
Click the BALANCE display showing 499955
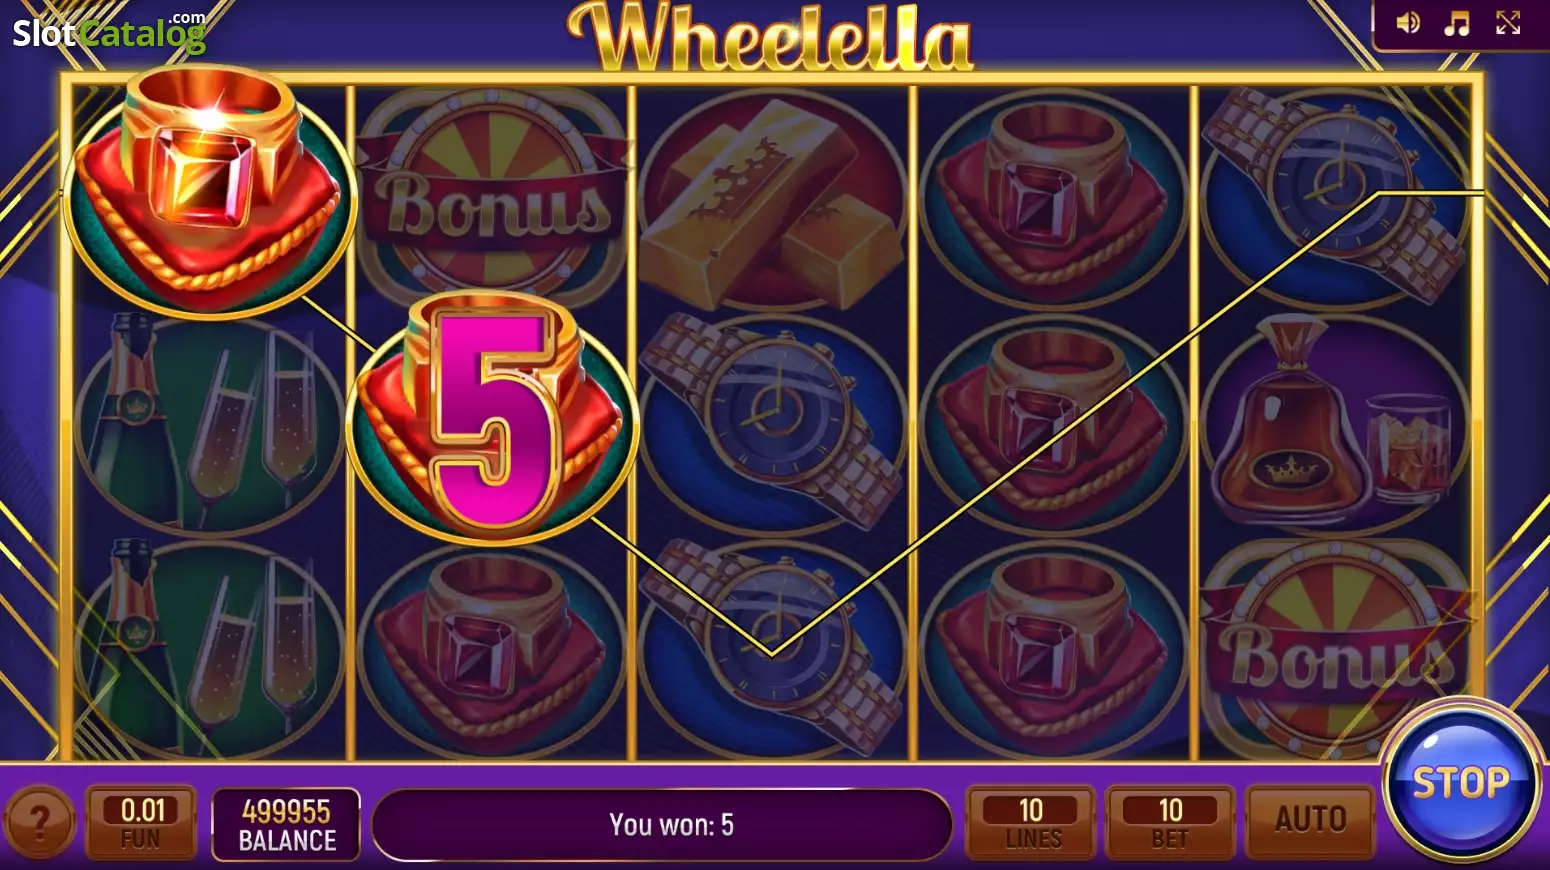tap(287, 824)
